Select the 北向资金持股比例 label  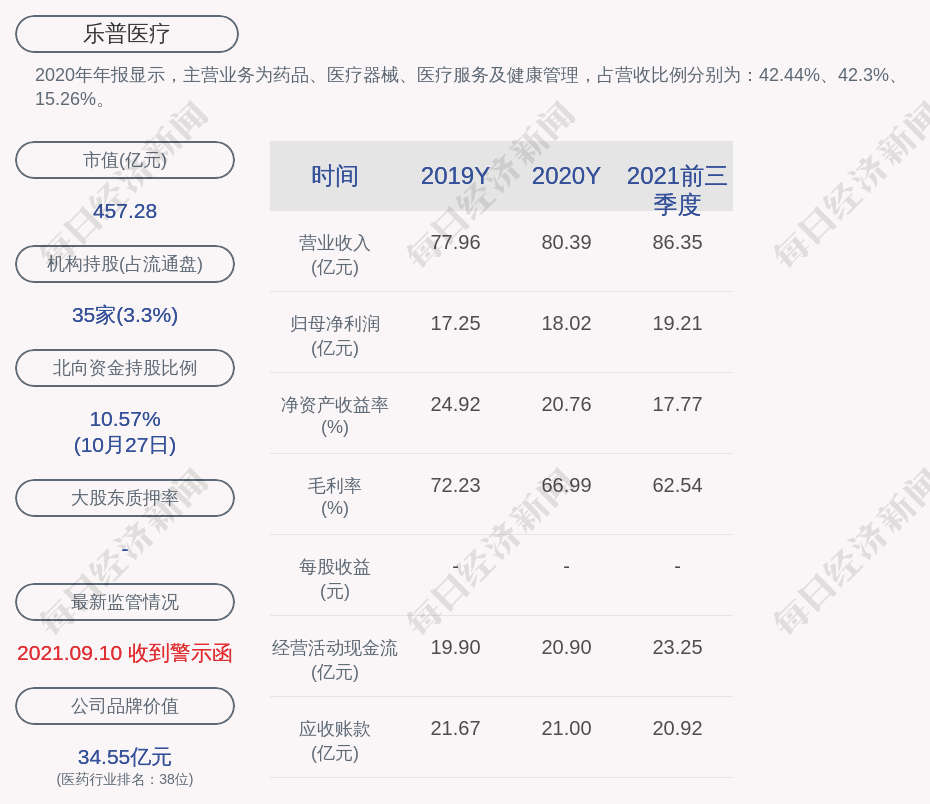(x=125, y=368)
